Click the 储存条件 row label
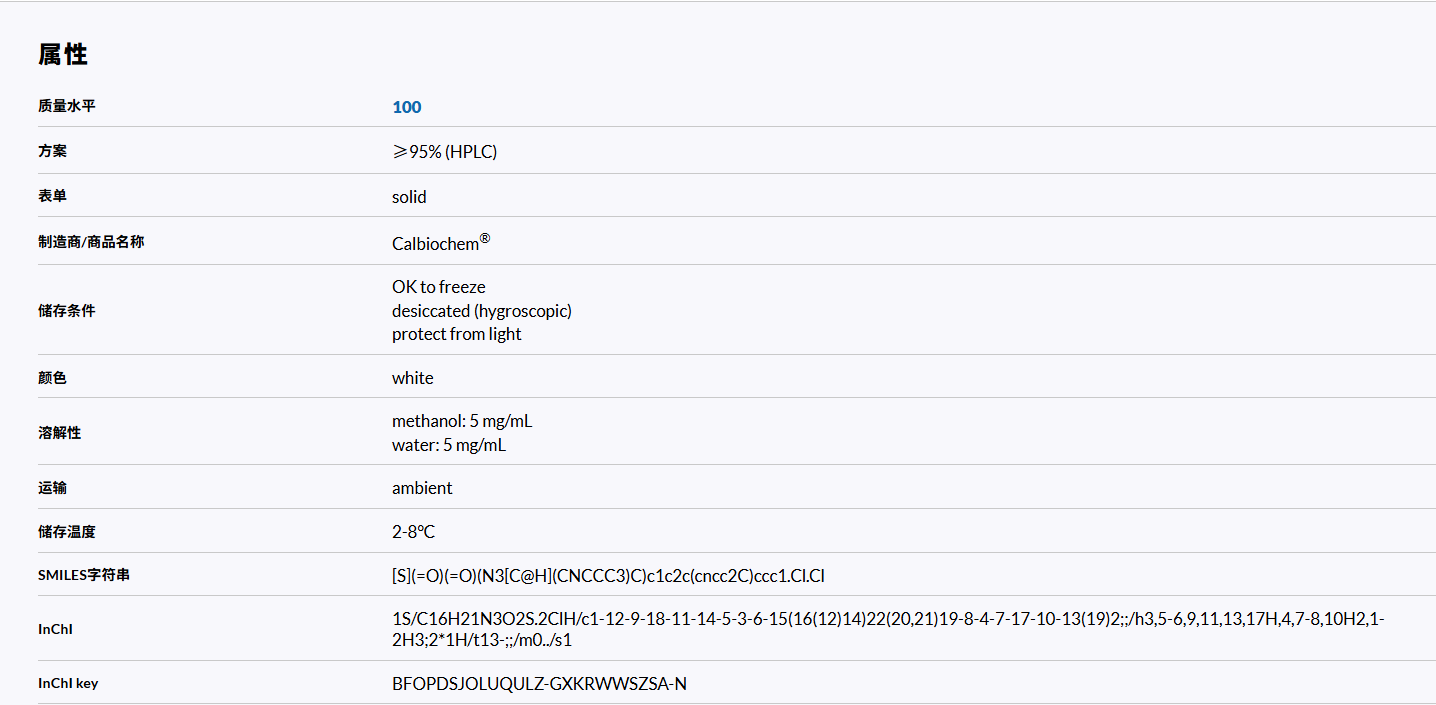 67,310
